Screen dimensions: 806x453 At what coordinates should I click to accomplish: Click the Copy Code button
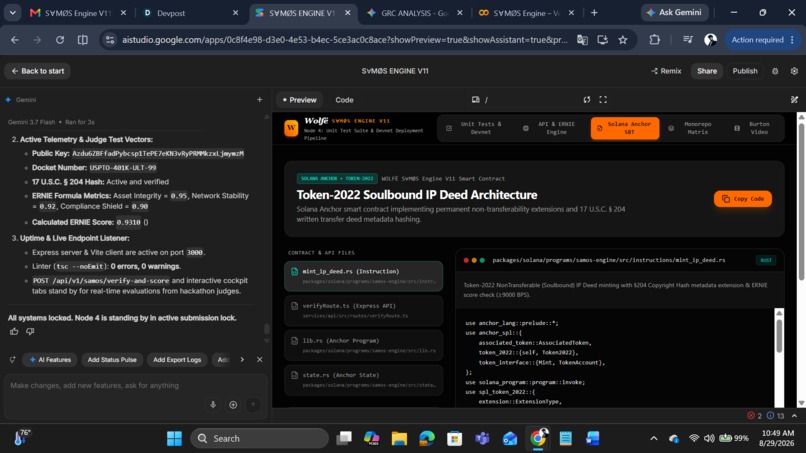pyautogui.click(x=743, y=198)
